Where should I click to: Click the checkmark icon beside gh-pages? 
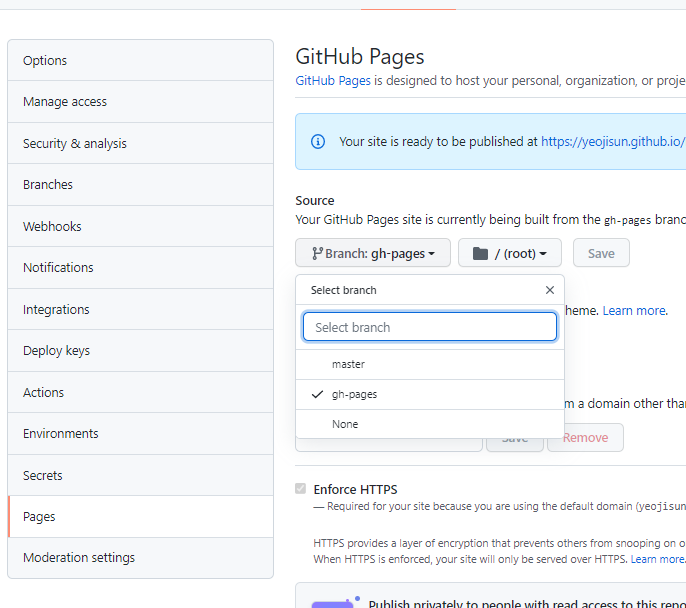click(317, 394)
